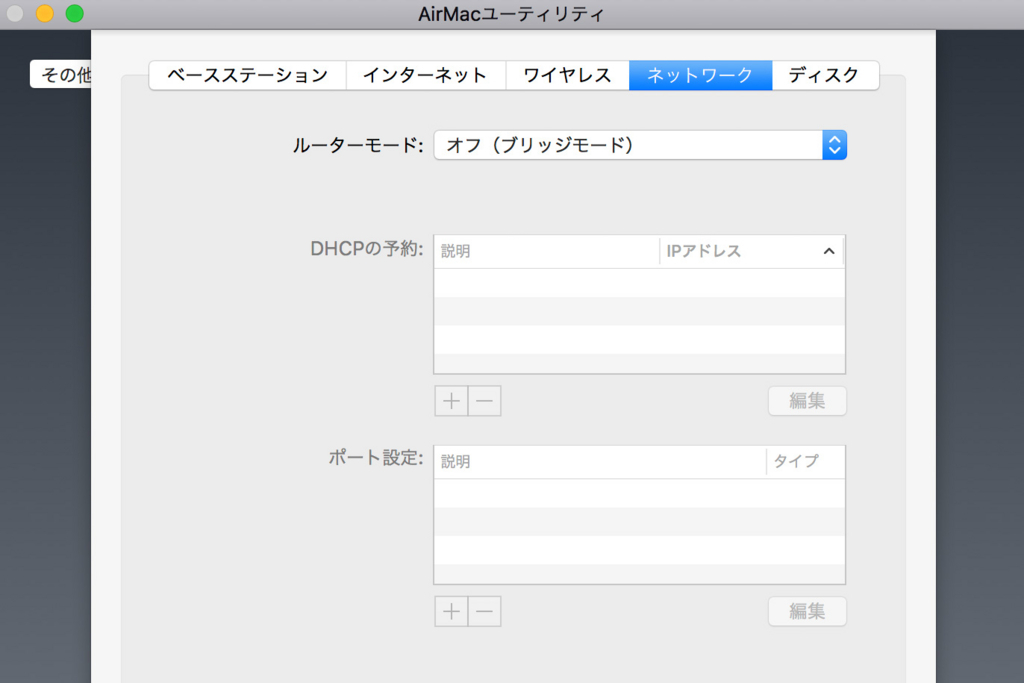
Task: Select the first row in the DHCPの予約 list
Action: coord(639,283)
